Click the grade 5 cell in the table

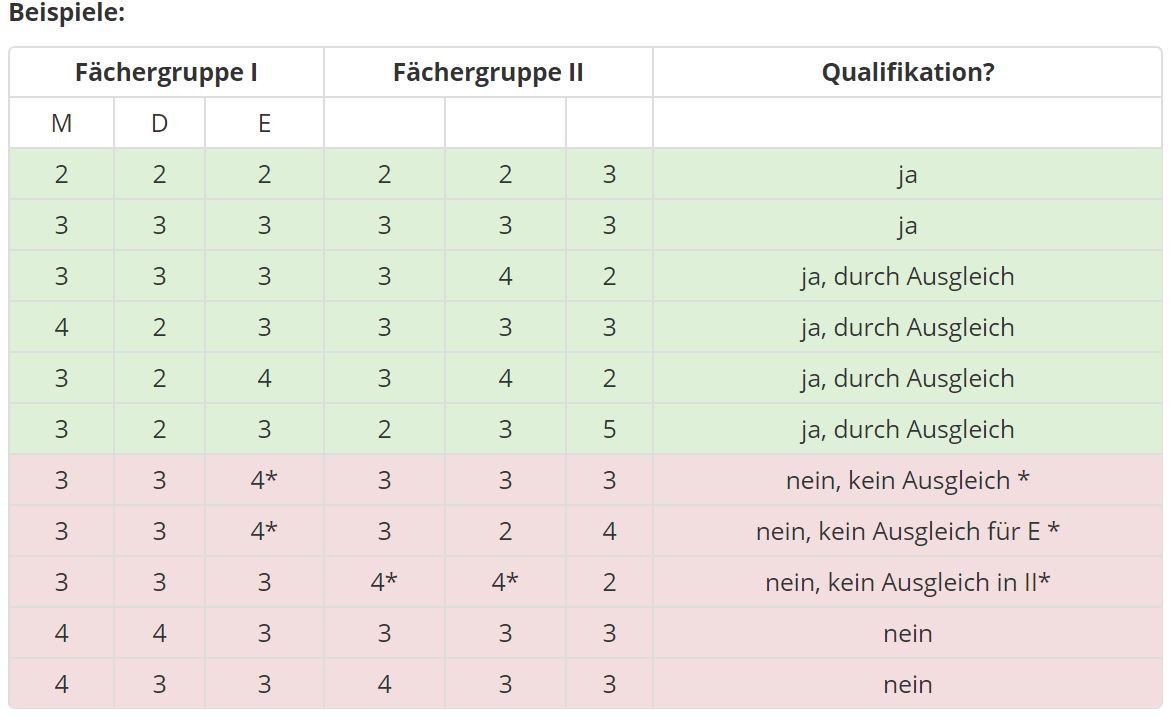(x=609, y=430)
